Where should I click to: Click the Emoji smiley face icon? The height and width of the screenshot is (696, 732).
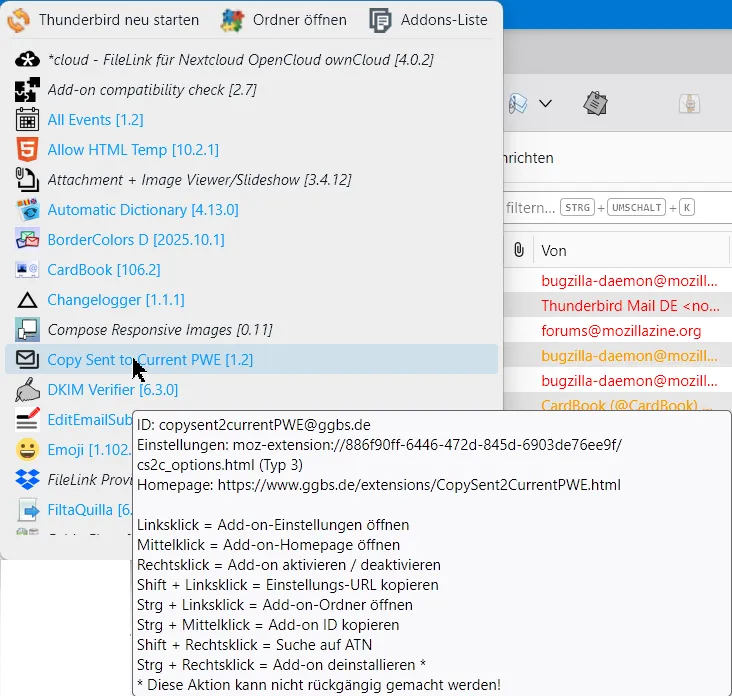click(27, 450)
